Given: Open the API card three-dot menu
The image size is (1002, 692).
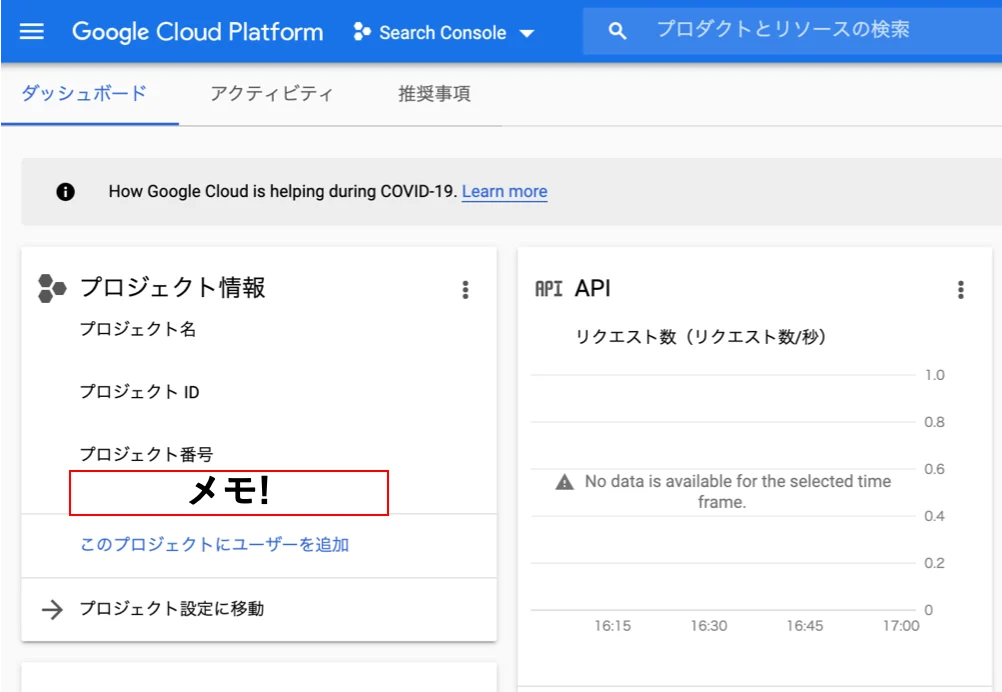Looking at the screenshot, I should click(960, 289).
